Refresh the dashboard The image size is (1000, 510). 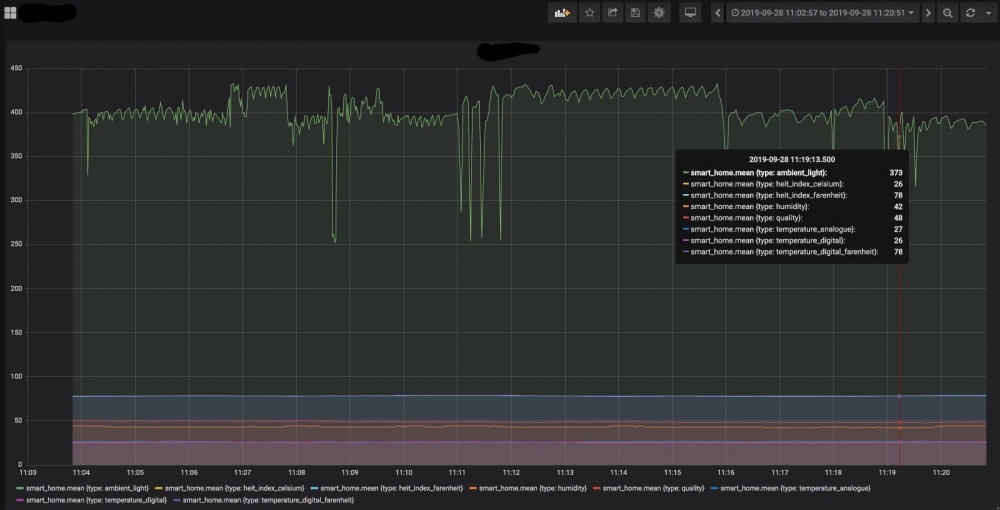pos(970,13)
